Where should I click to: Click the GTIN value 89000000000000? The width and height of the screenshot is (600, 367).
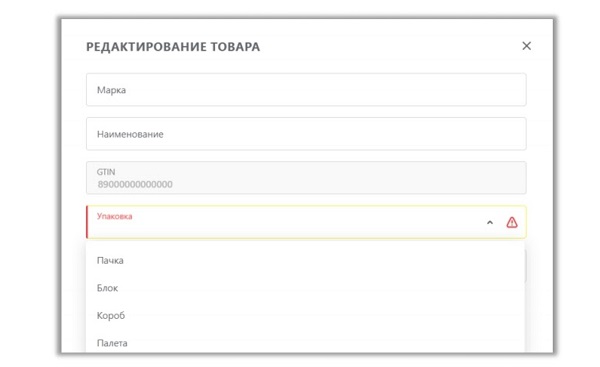point(135,184)
